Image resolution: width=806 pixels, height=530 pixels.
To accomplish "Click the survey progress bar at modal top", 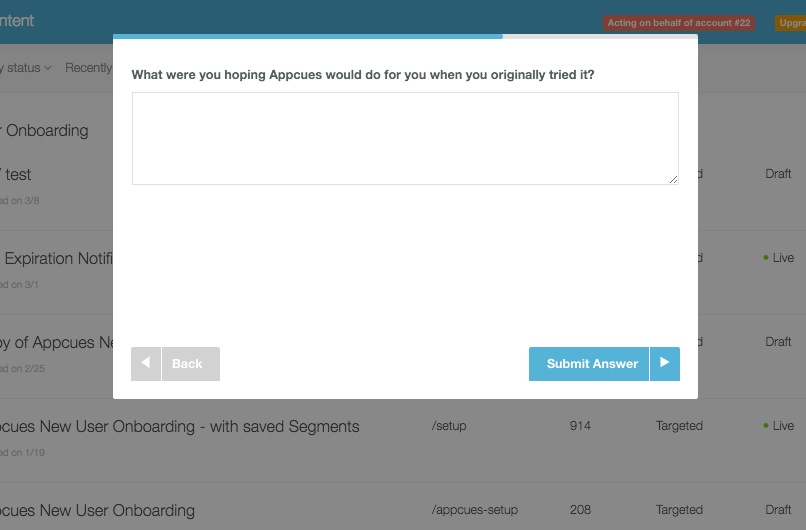I will pos(405,36).
